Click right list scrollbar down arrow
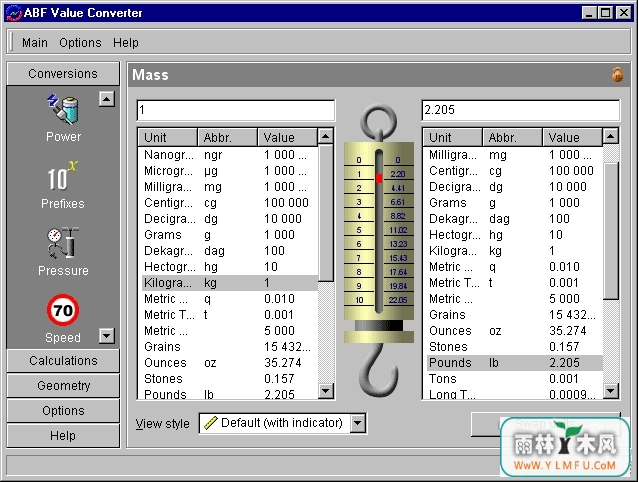Viewport: 638px width, 482px height. tap(610, 391)
